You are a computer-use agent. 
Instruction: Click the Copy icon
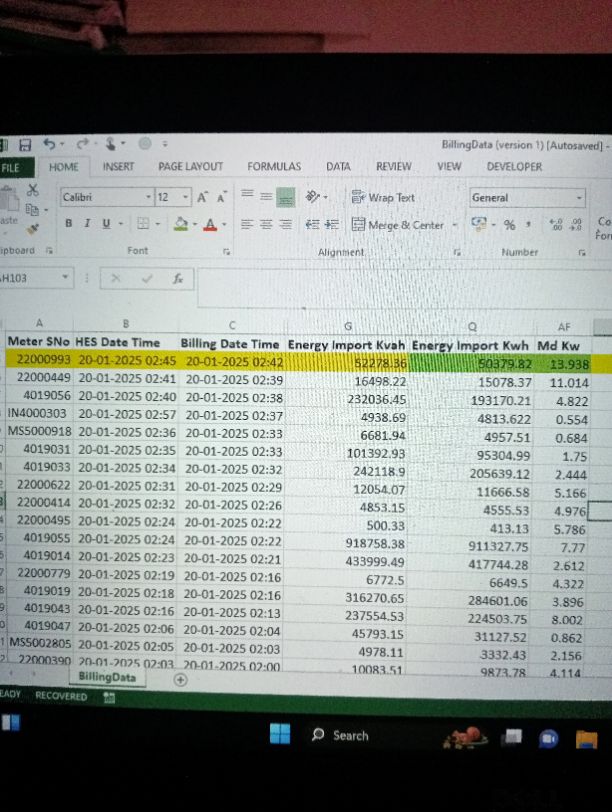coord(32,209)
